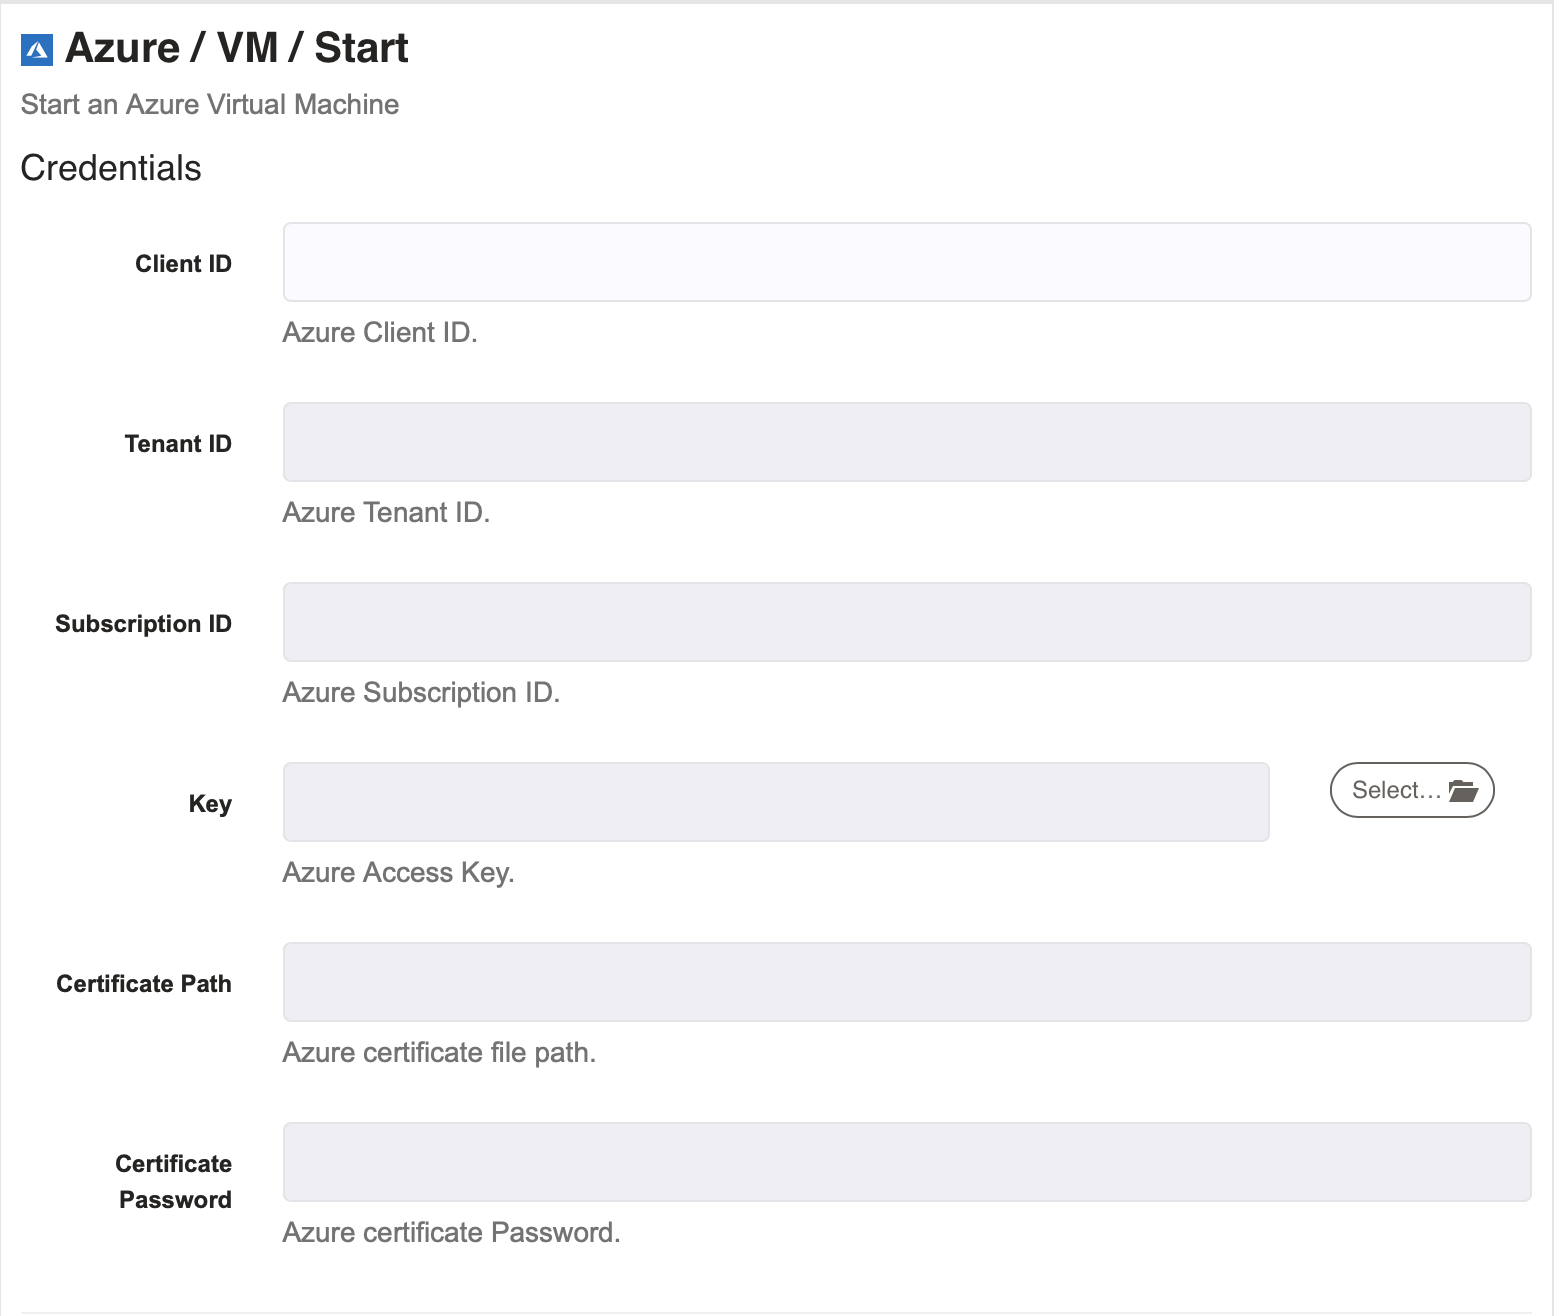Click the Azure logo icon
1554x1316 pixels.
[37, 50]
